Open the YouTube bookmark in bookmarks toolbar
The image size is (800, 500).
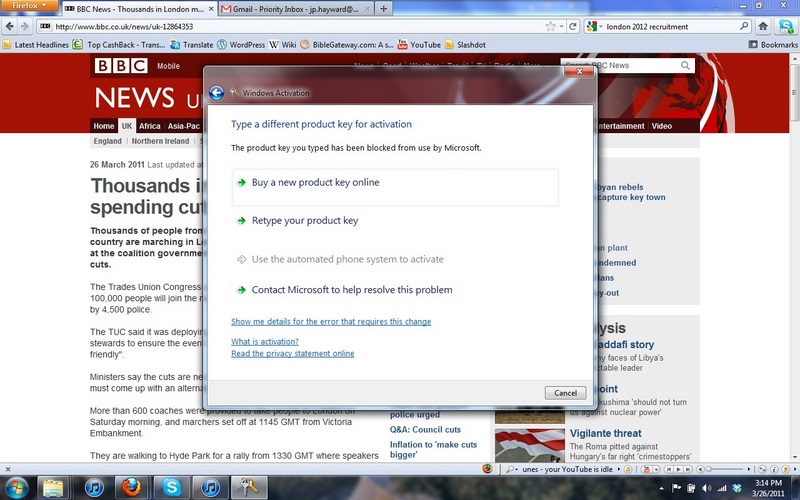point(419,44)
